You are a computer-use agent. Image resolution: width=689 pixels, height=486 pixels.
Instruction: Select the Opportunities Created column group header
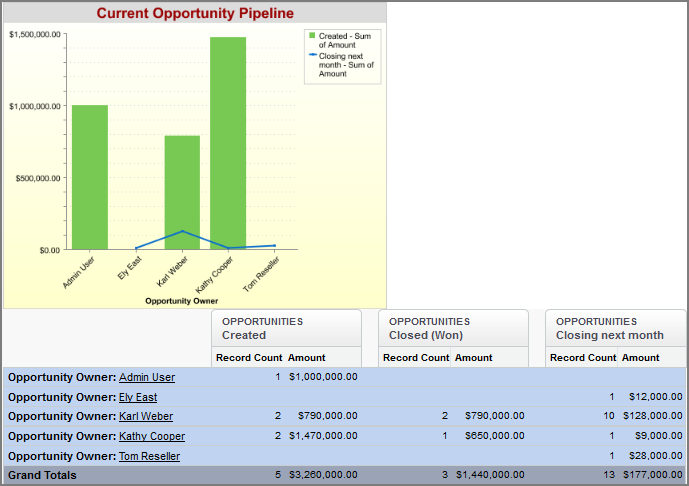click(286, 328)
